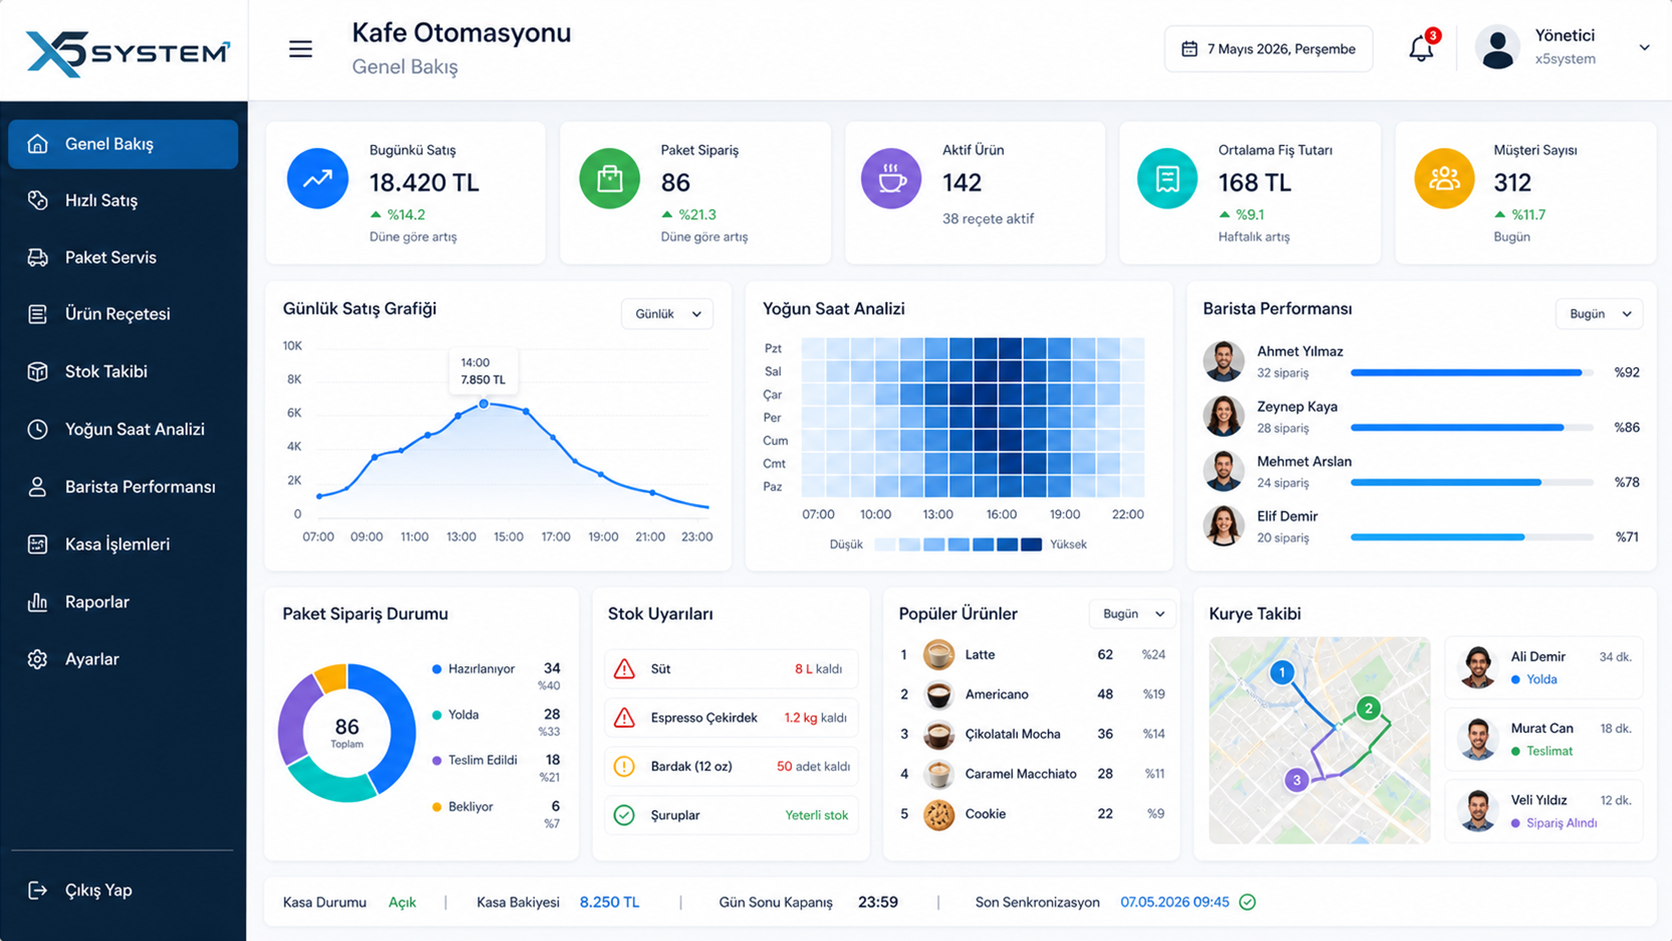Screen dimensions: 1672x941
Task: Click Ahmet Yılmaz performance bar
Action: point(1472,373)
